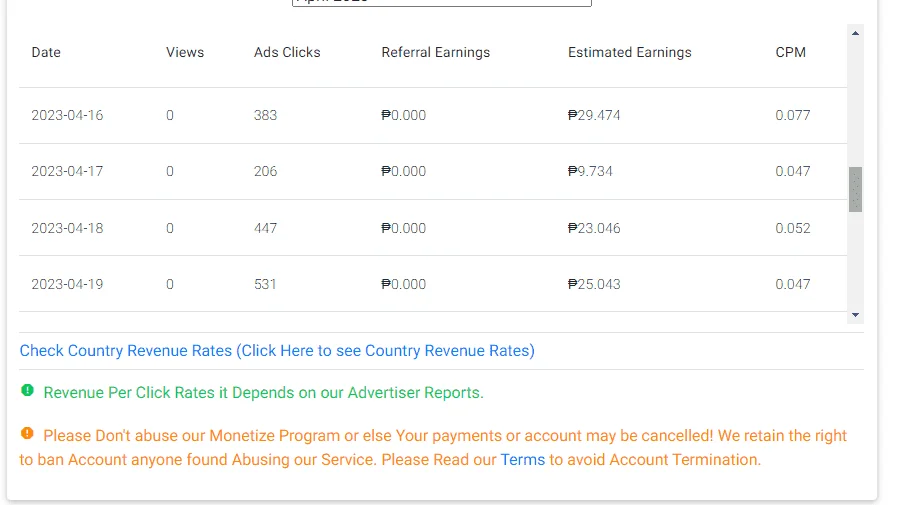Click the Views column header
899x505 pixels.
(185, 52)
